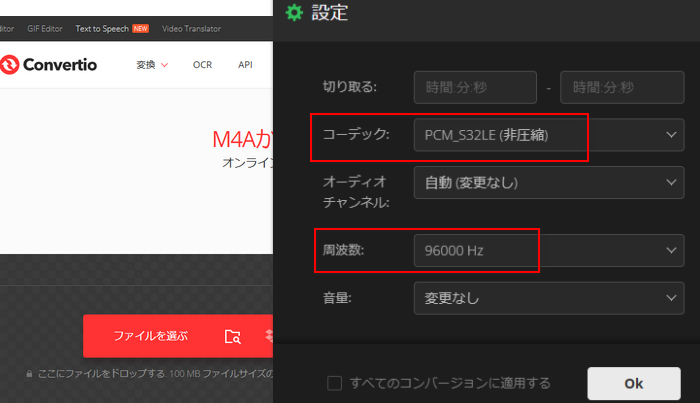Click the コーデック: label
Screen dimensions: 700x403
point(356,134)
